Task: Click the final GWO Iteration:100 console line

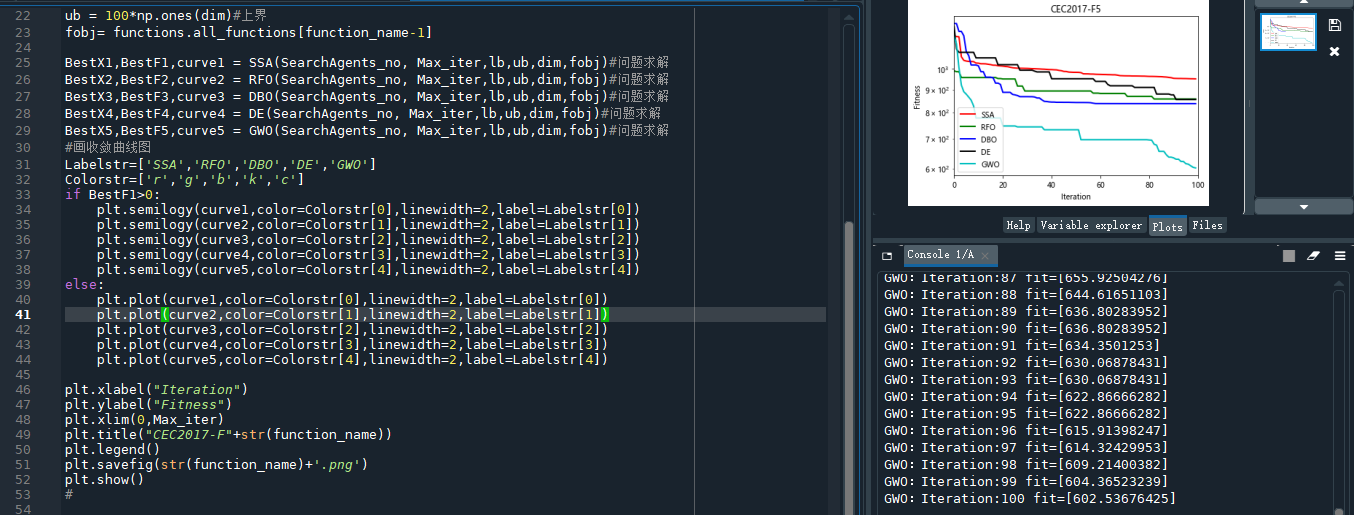Action: click(1030, 498)
